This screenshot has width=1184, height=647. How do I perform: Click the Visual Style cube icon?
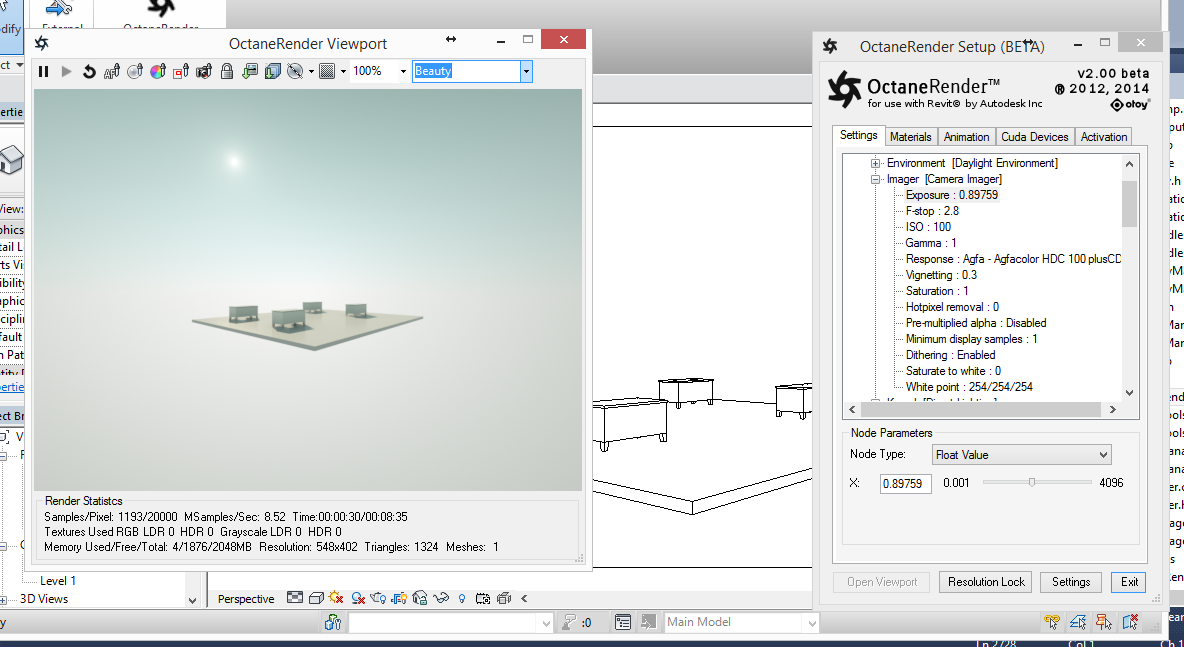[x=316, y=598]
